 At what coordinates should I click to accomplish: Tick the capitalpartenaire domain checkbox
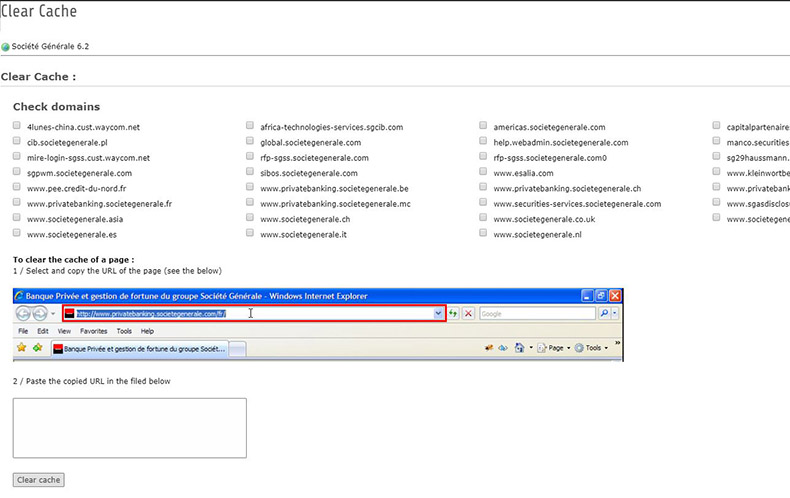(716, 126)
